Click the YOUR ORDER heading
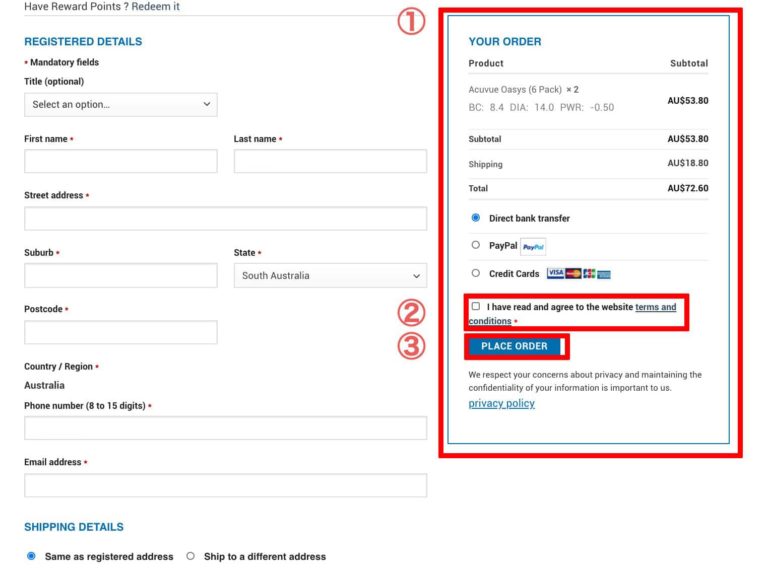This screenshot has height=574, width=768. pyautogui.click(x=505, y=42)
